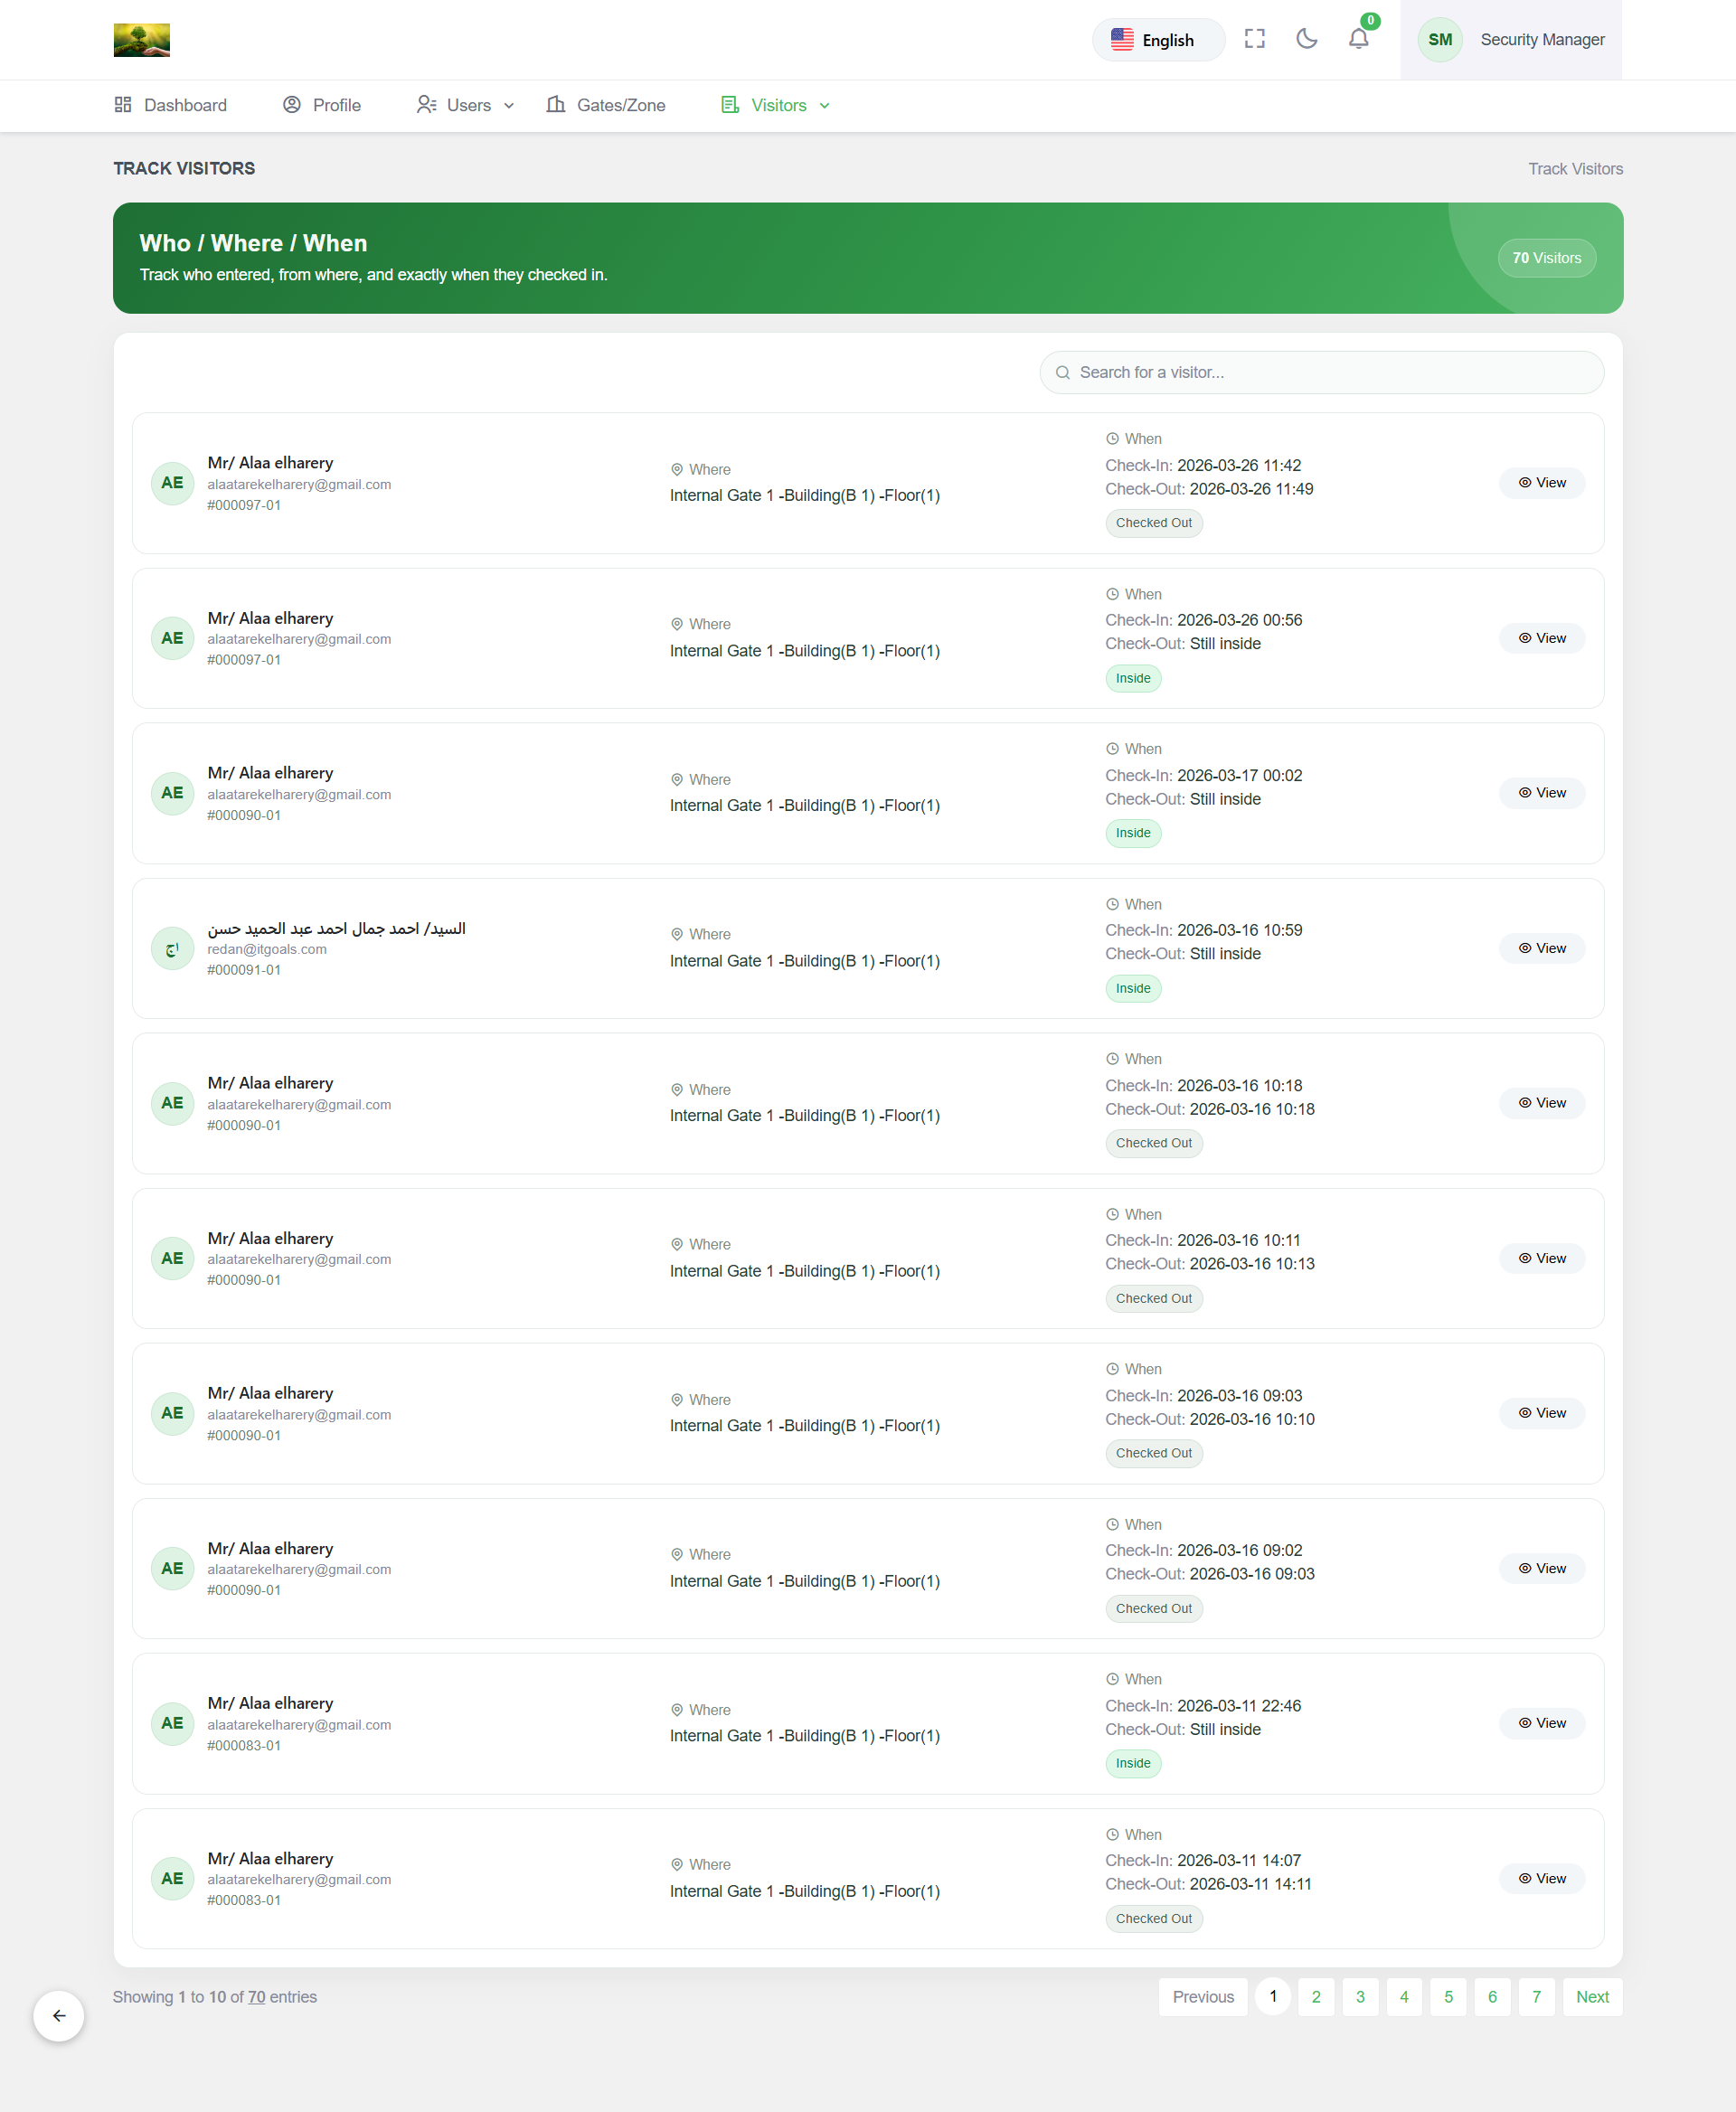
Task: Click AE avatar for 2026-03-17 00:02 entry
Action: pyautogui.click(x=172, y=793)
